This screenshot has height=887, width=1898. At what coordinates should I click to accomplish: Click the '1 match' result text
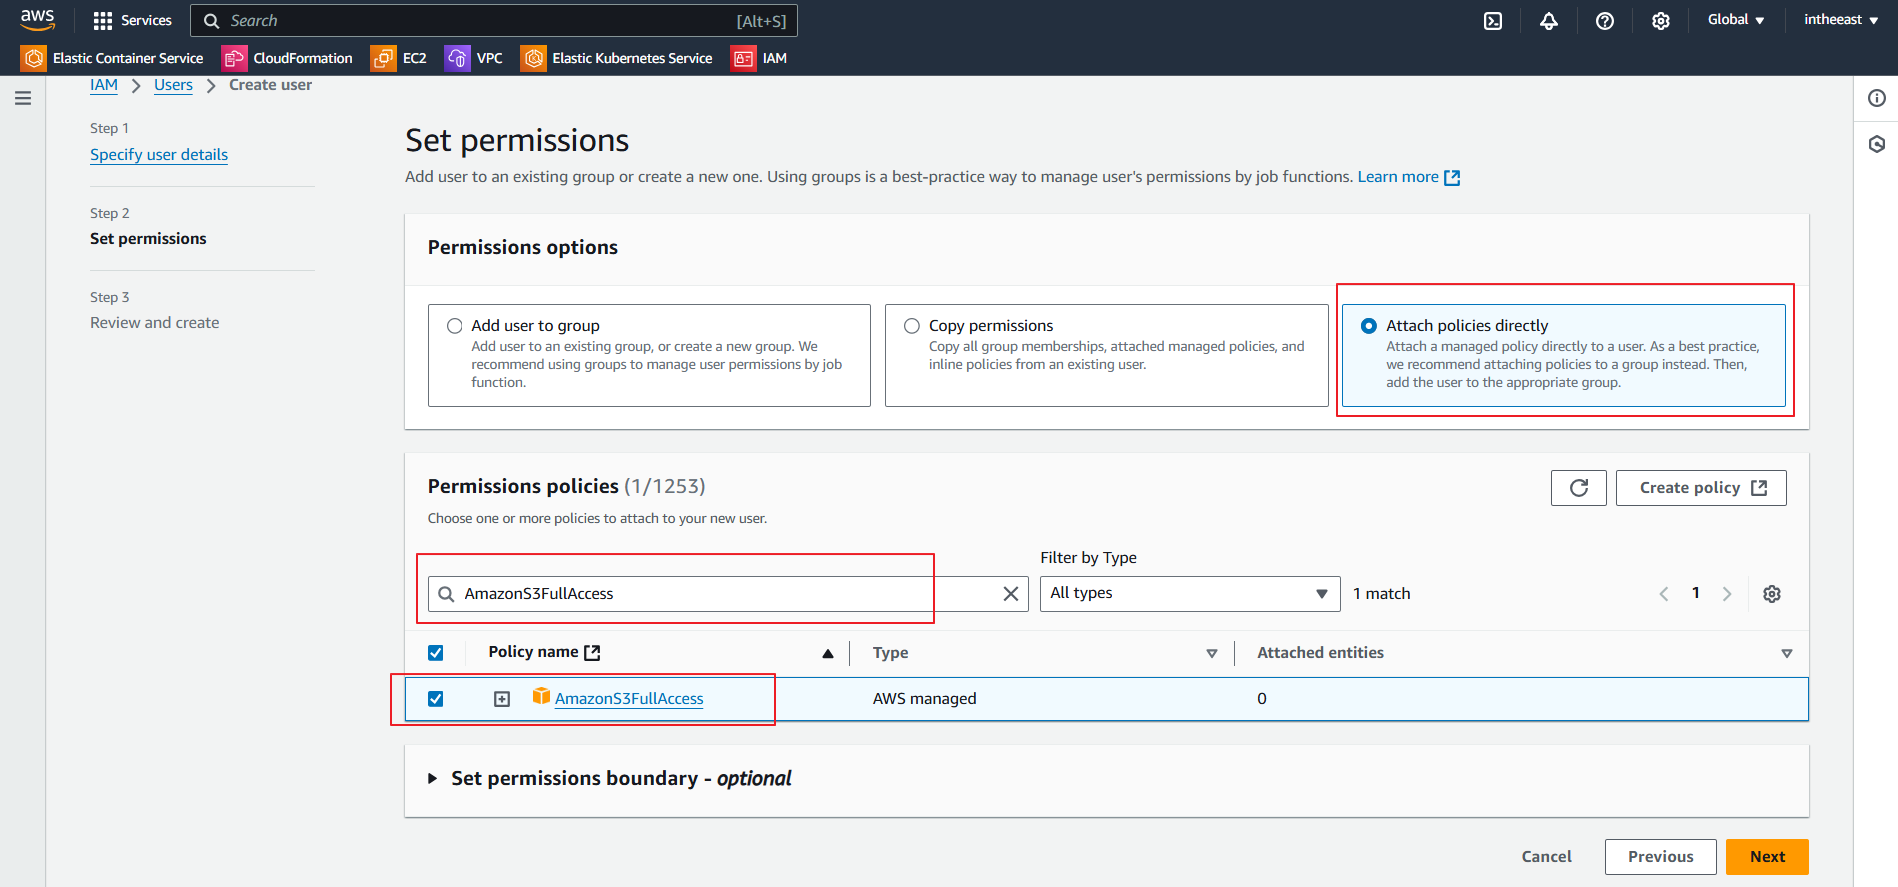click(1381, 594)
